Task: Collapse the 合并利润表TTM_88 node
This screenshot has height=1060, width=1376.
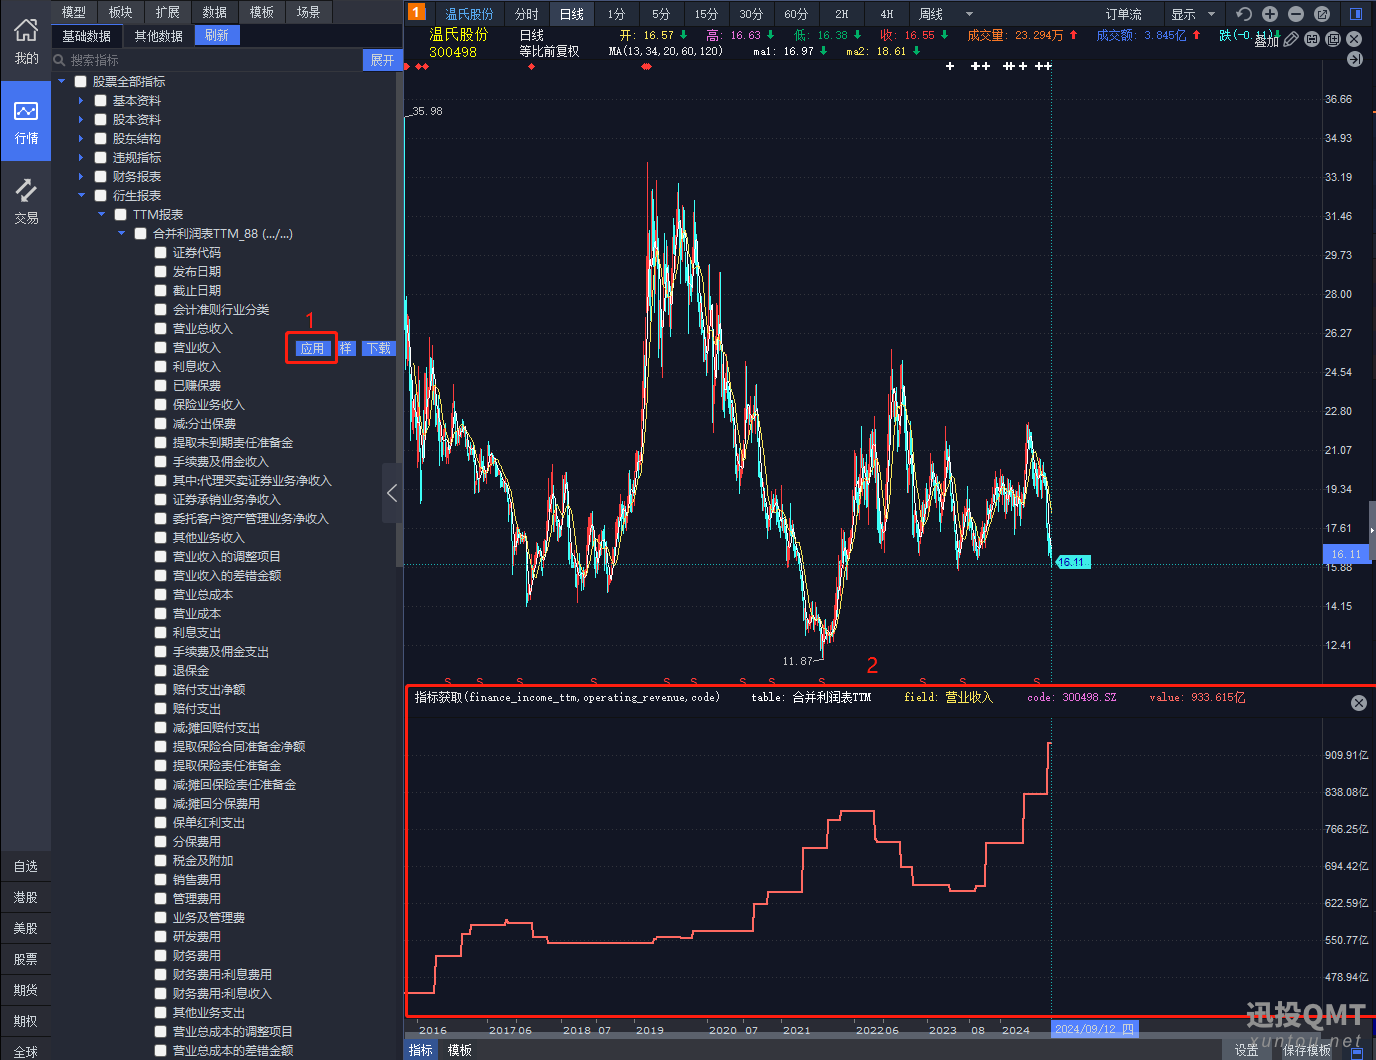Action: [122, 233]
